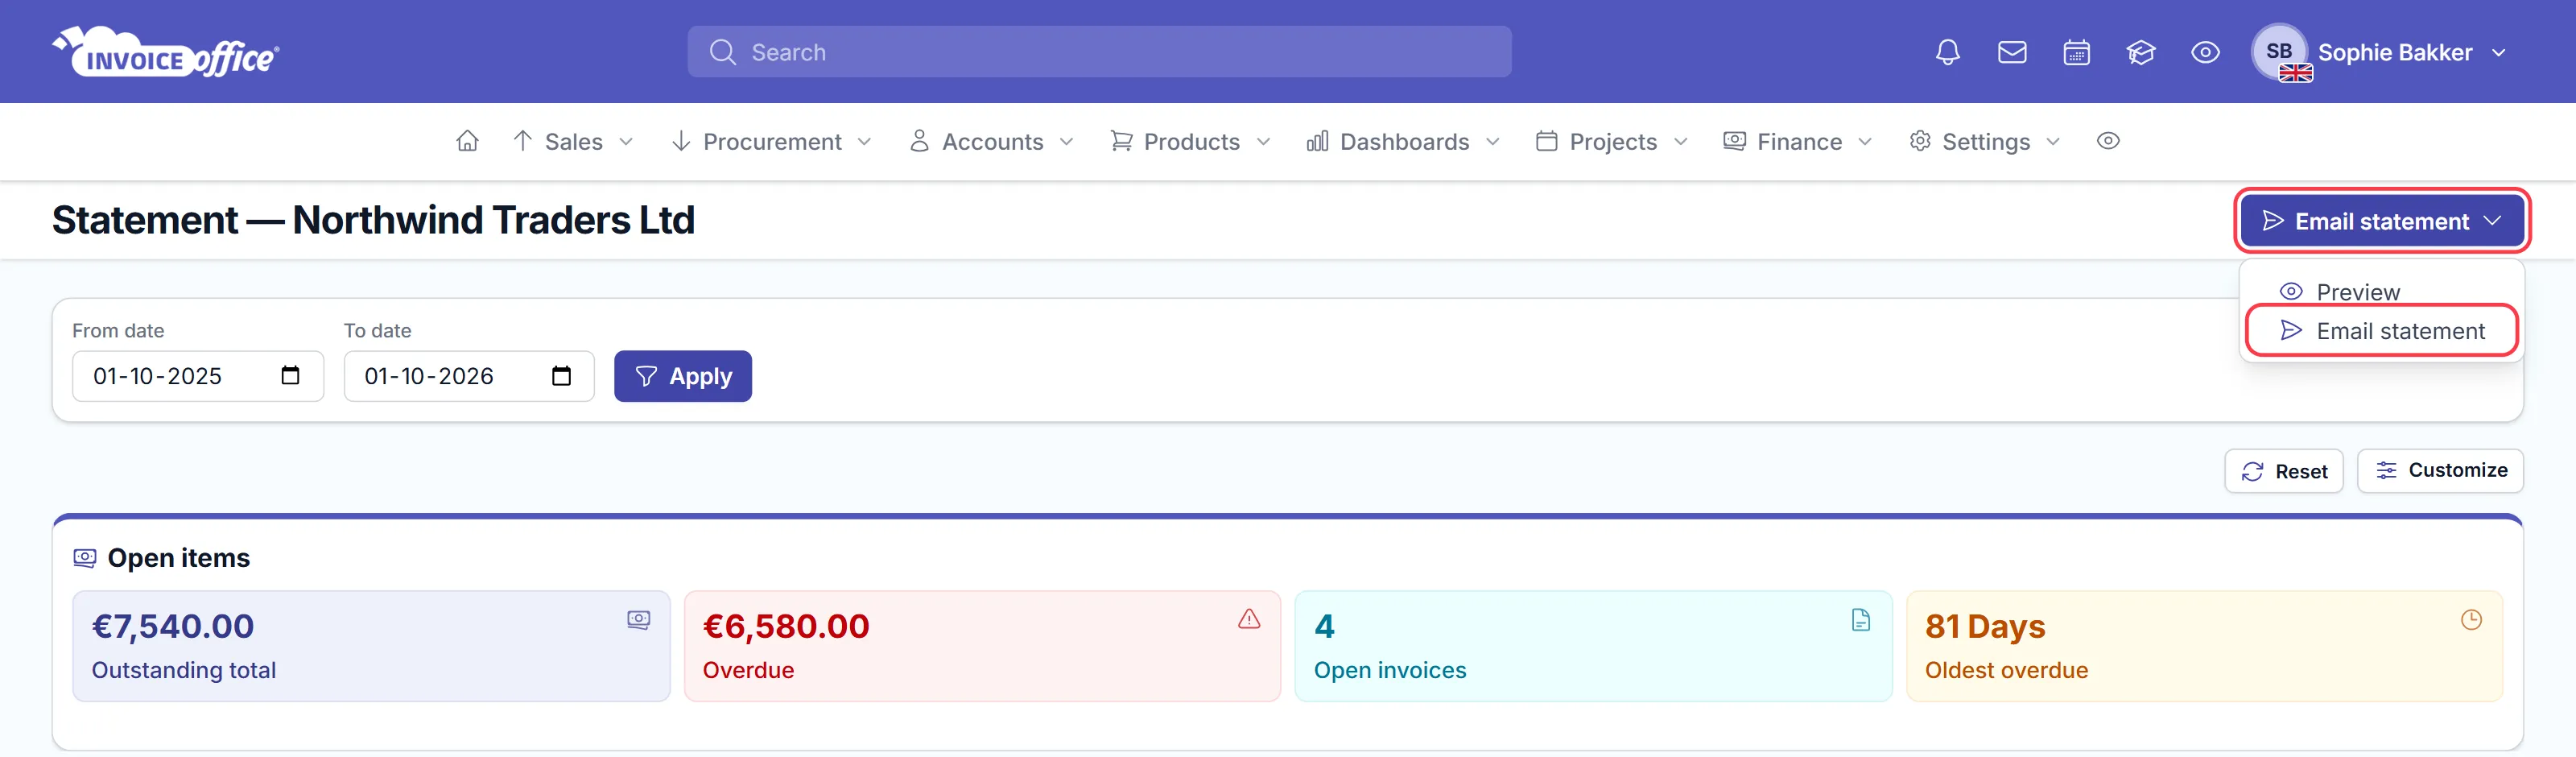Choose Email statement menu entry

2381,331
